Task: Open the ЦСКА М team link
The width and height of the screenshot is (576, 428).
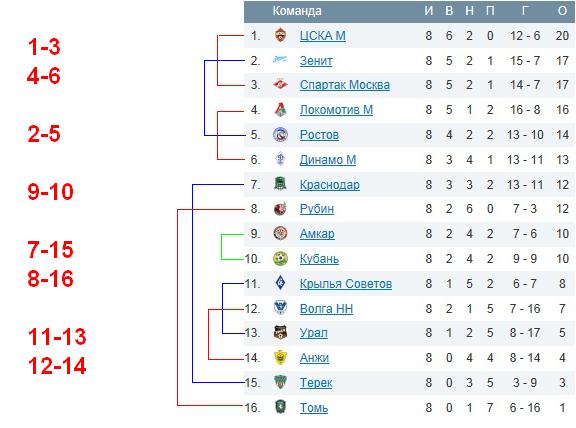Action: click(x=323, y=36)
